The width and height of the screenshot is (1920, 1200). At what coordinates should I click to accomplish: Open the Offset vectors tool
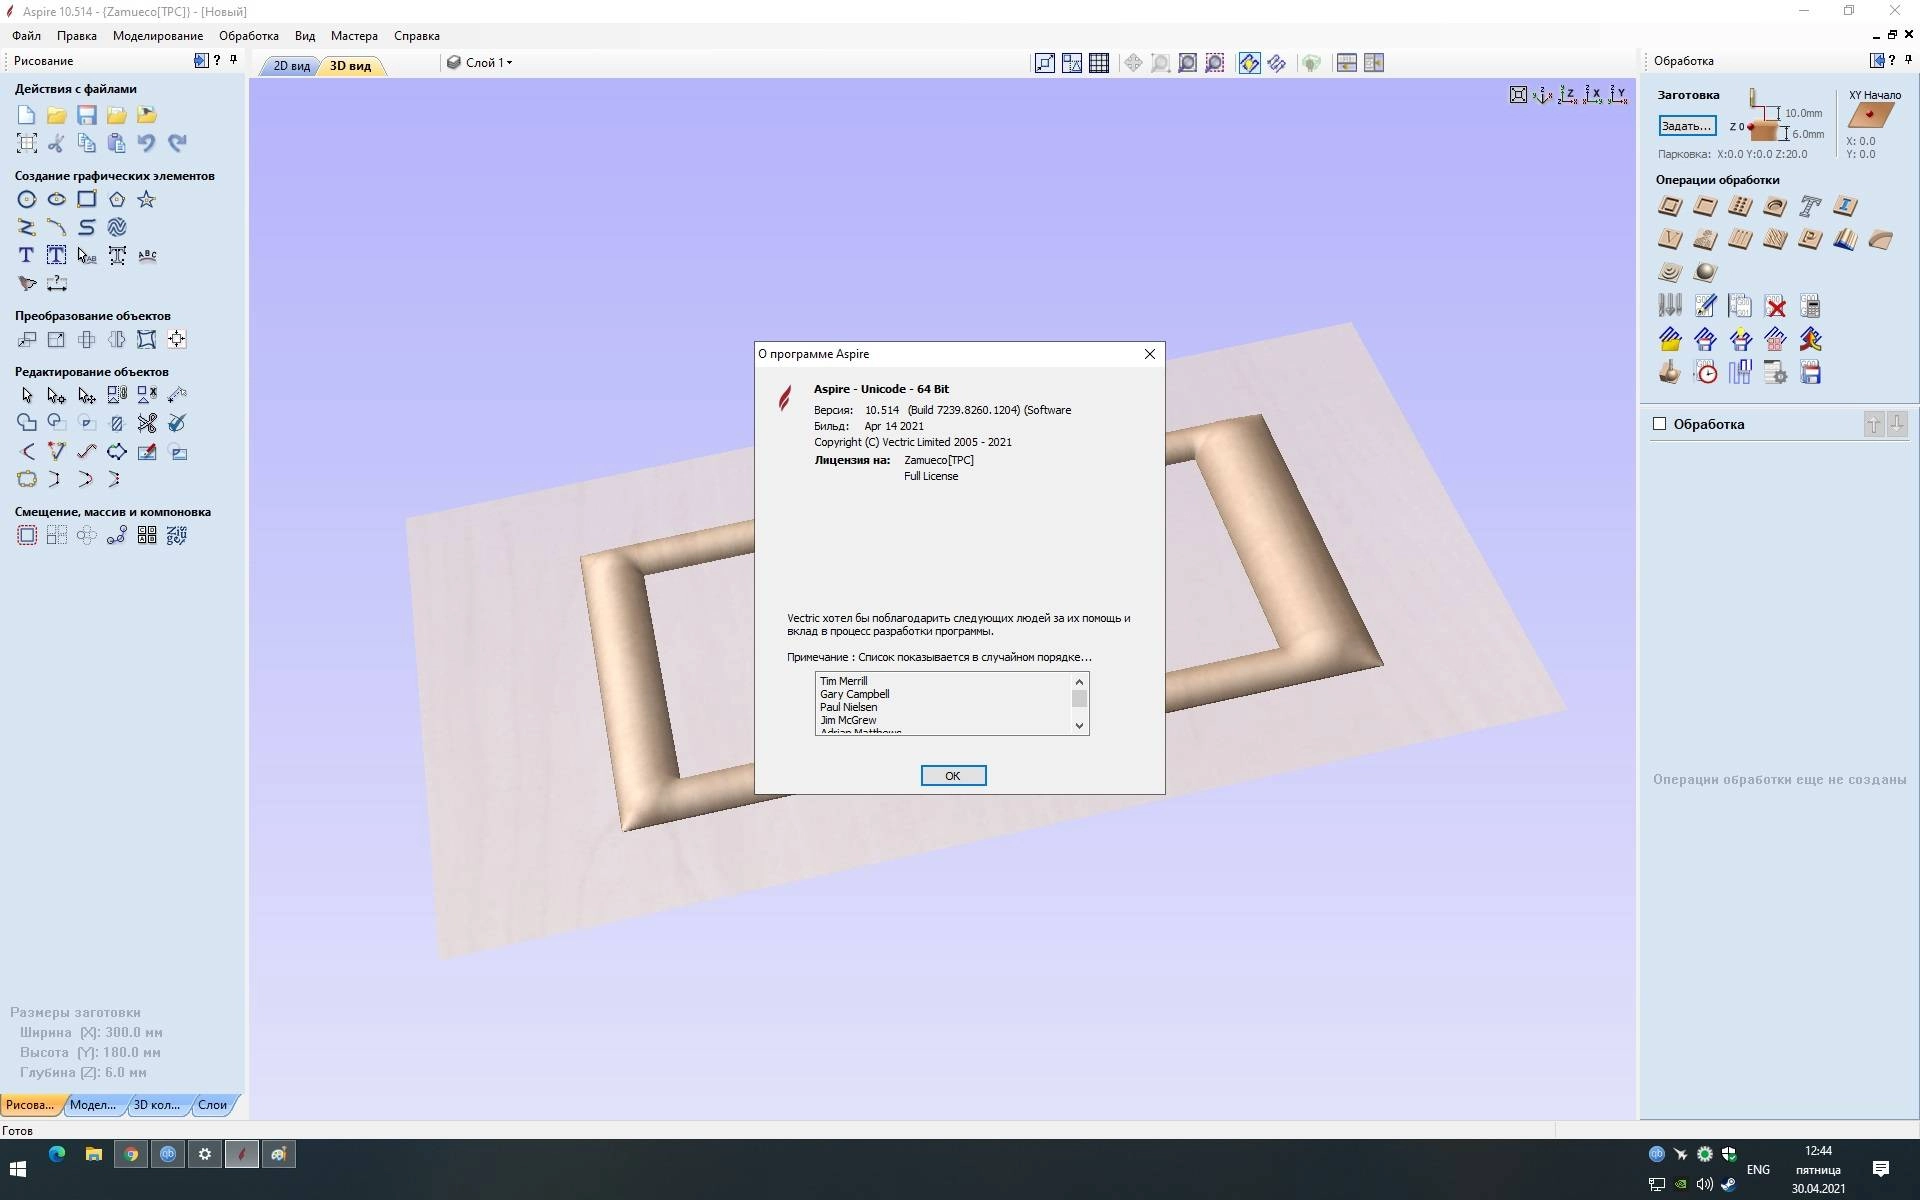[x=27, y=535]
